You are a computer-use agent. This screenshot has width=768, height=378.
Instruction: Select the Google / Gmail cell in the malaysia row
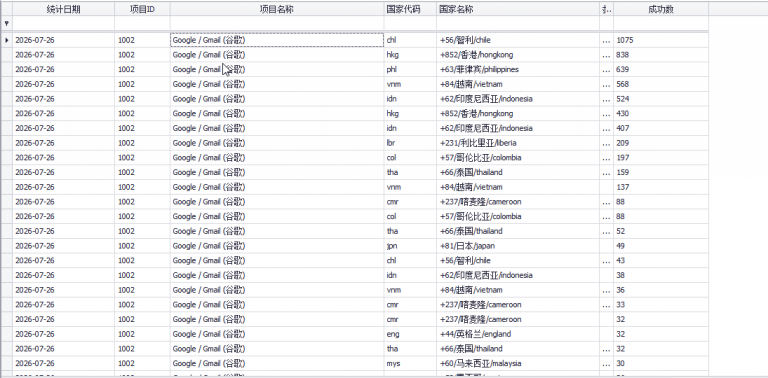click(277, 363)
